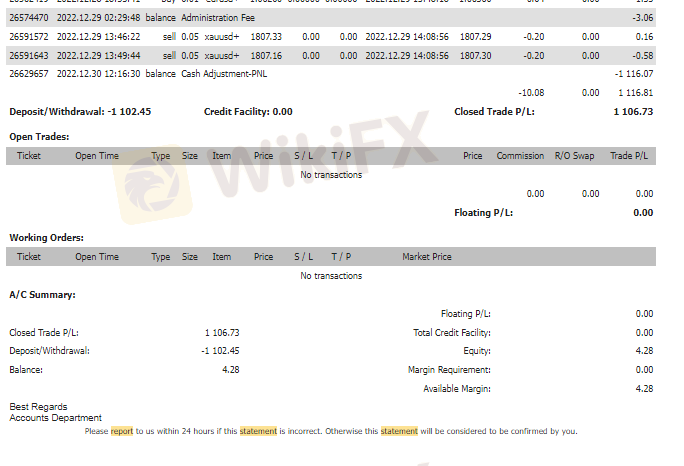The image size is (684, 466).
Task: Select Equity value 4.28
Action: pyautogui.click(x=644, y=351)
